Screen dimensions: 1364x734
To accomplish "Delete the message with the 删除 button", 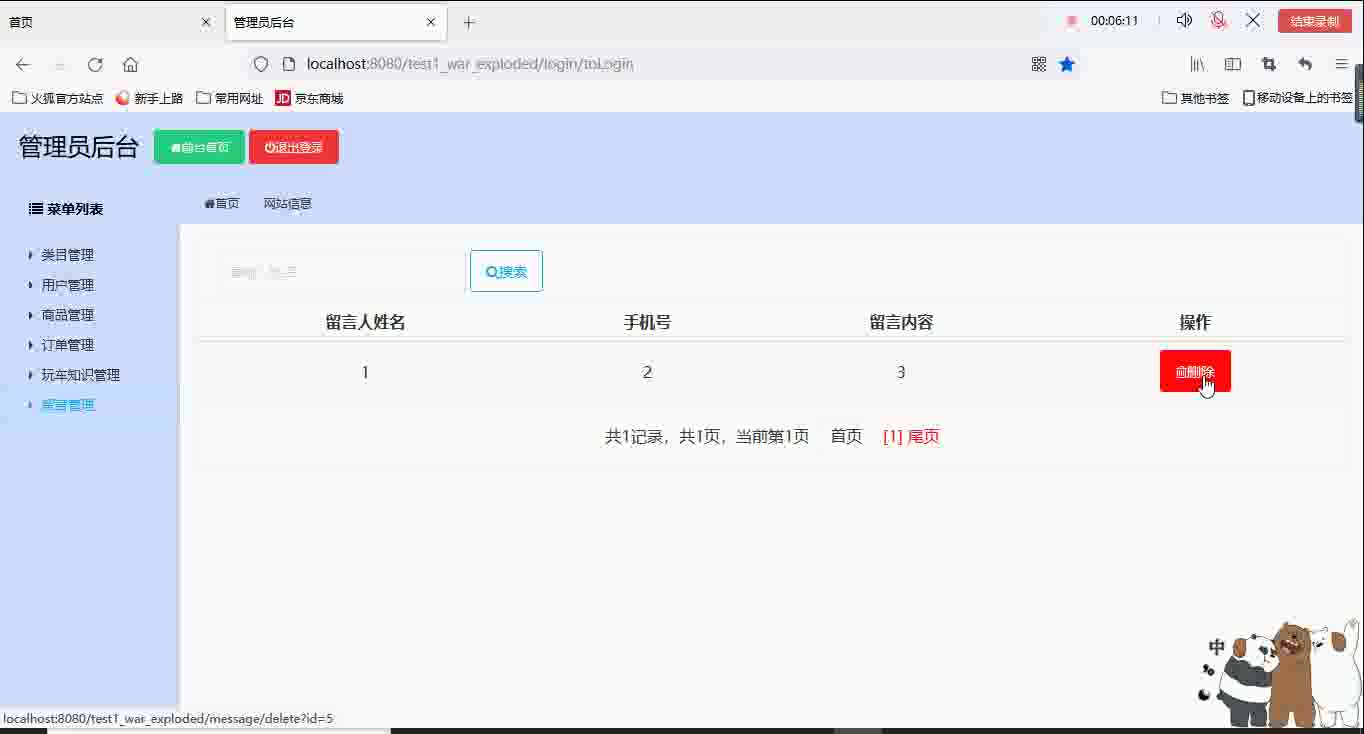I will point(1195,371).
